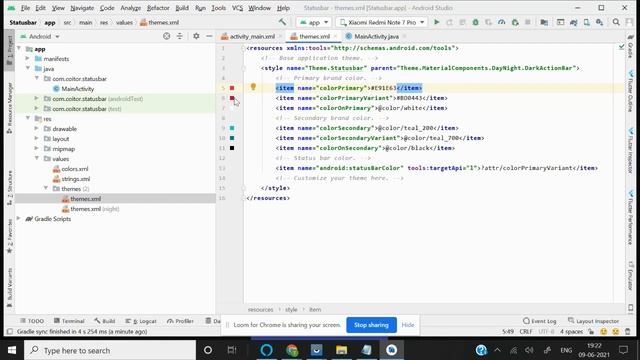Screen dimensions: 640x360
Task: Open the Logcat tool window
Action: point(141,321)
